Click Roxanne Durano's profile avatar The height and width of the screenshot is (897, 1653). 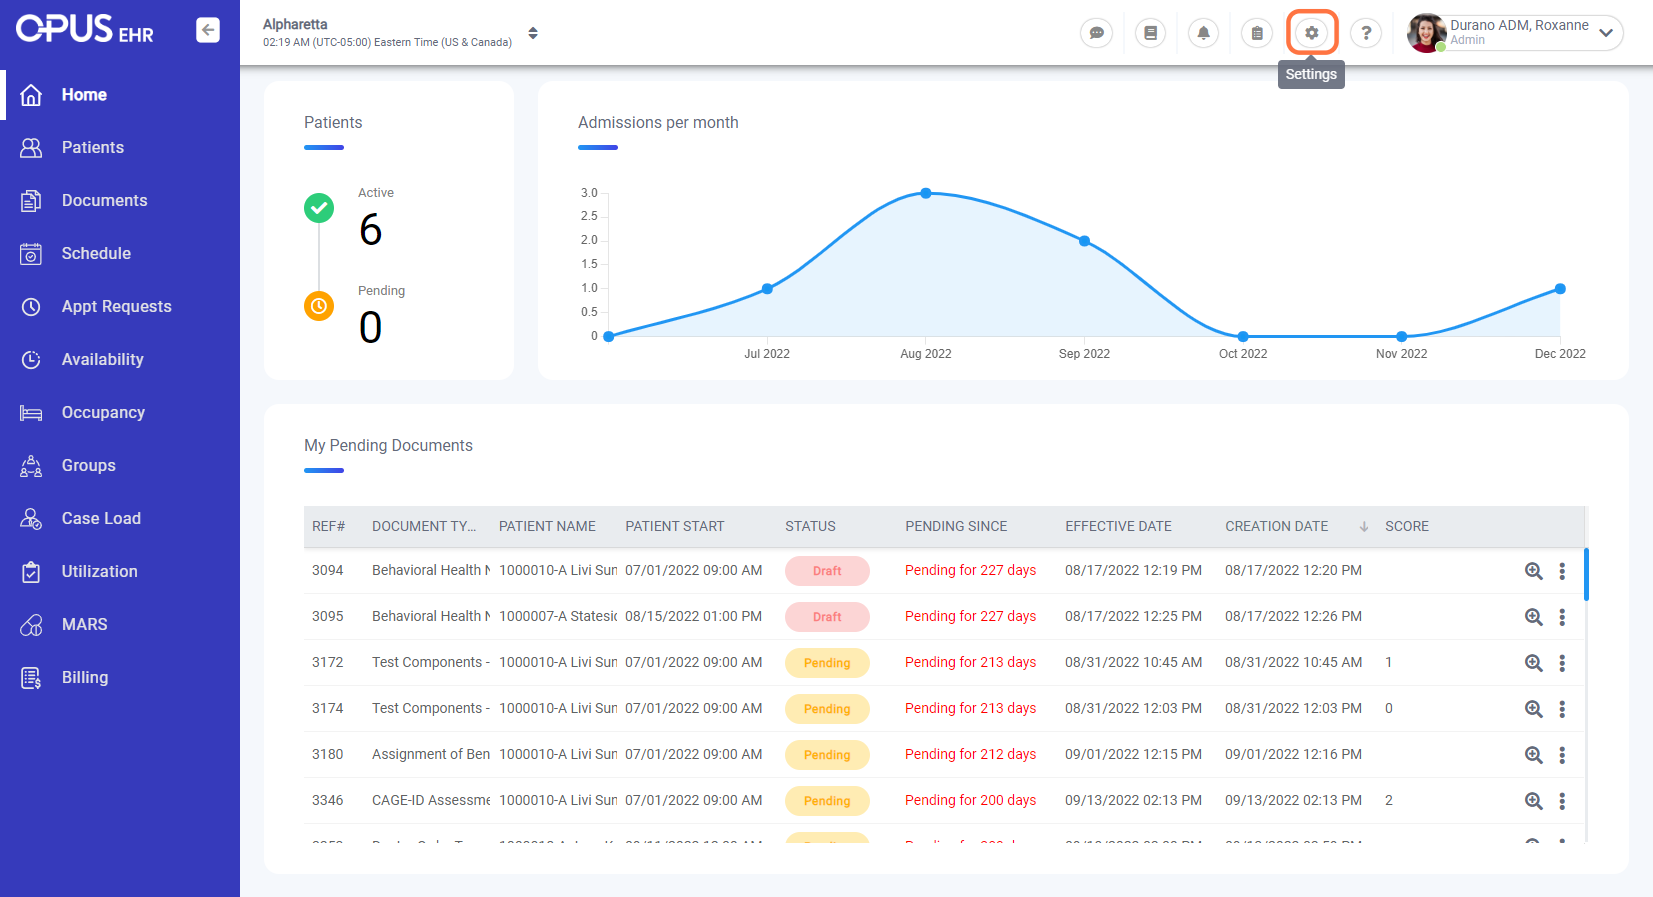(1426, 33)
